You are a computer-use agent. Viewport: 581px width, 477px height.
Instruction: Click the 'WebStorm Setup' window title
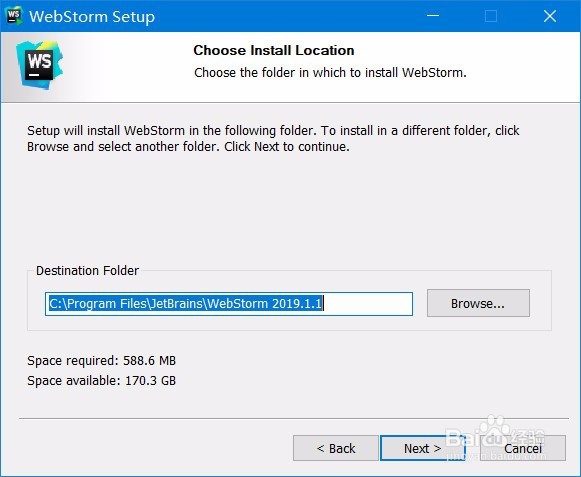[x=92, y=17]
